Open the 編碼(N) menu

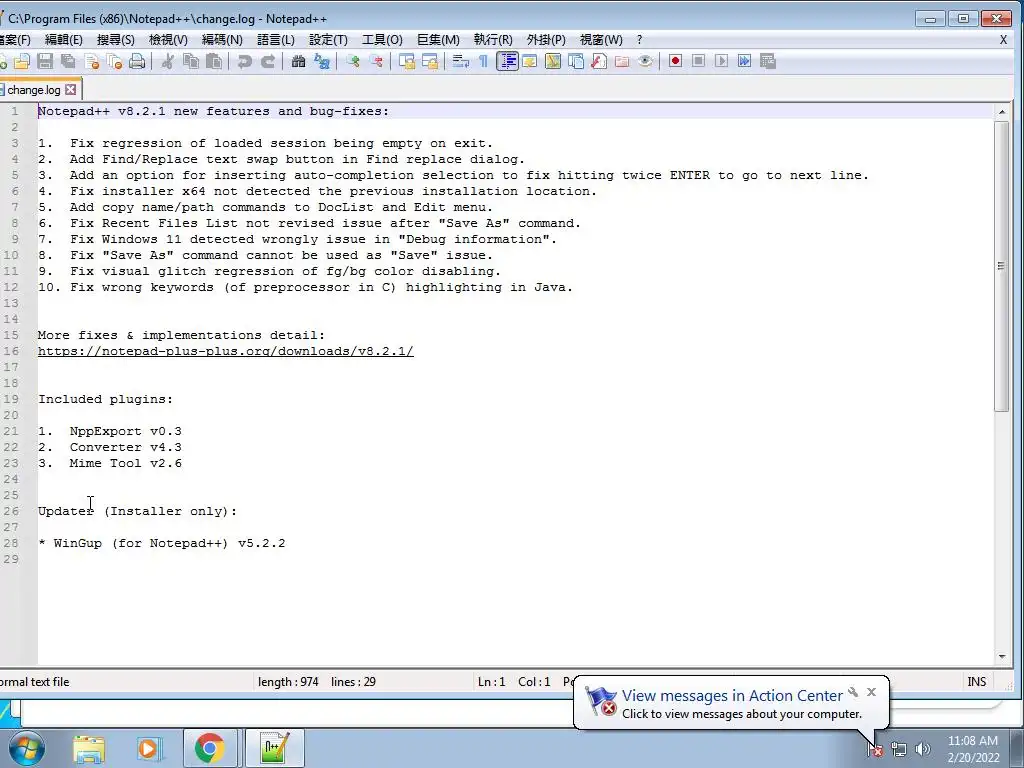(222, 40)
